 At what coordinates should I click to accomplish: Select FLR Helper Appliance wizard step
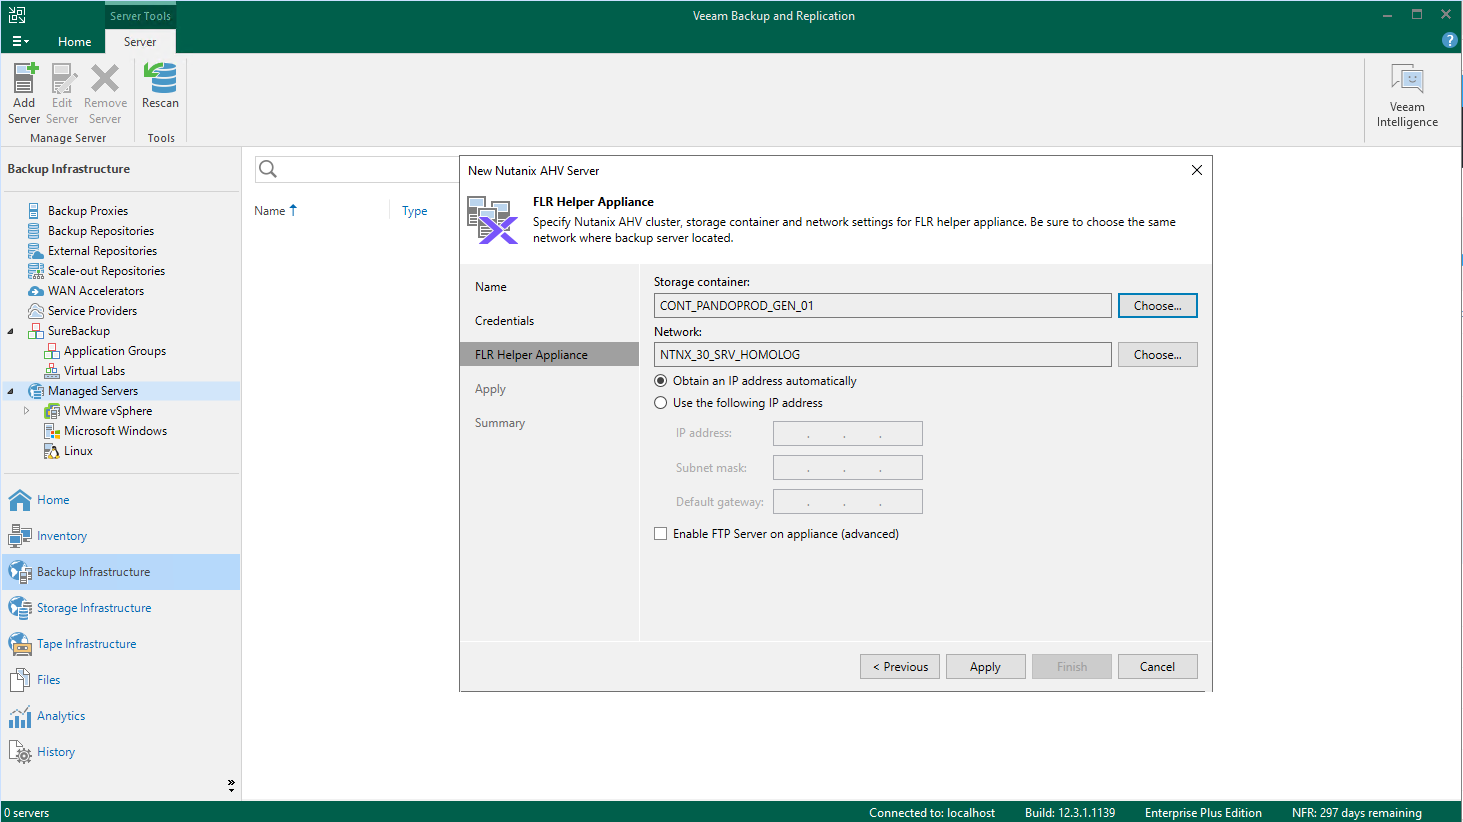[549, 355]
